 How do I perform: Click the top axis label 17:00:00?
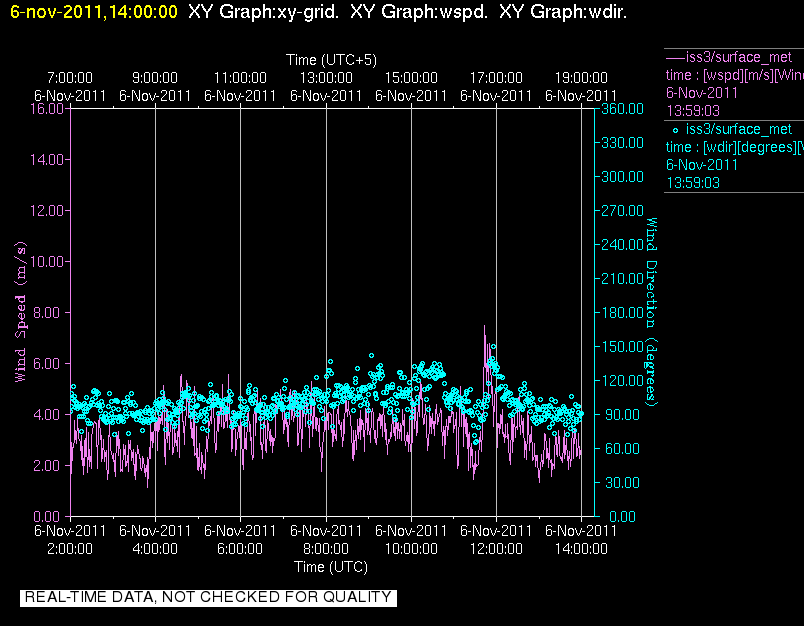click(x=496, y=78)
